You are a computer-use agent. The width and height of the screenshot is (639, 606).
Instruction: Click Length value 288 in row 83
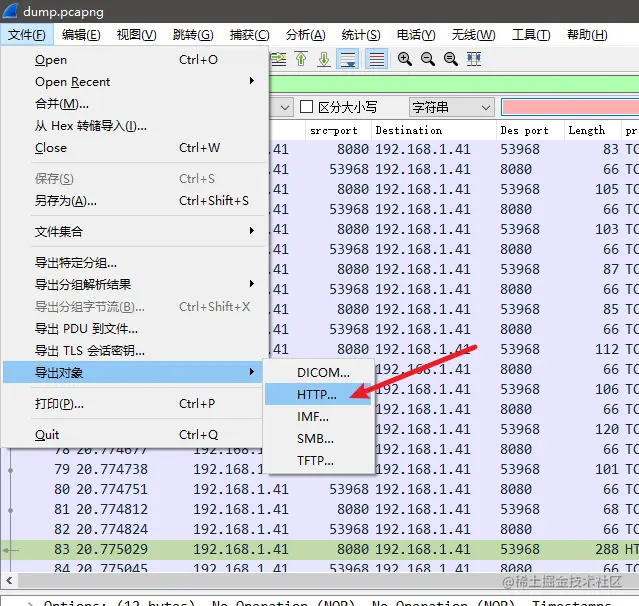[x=607, y=549]
